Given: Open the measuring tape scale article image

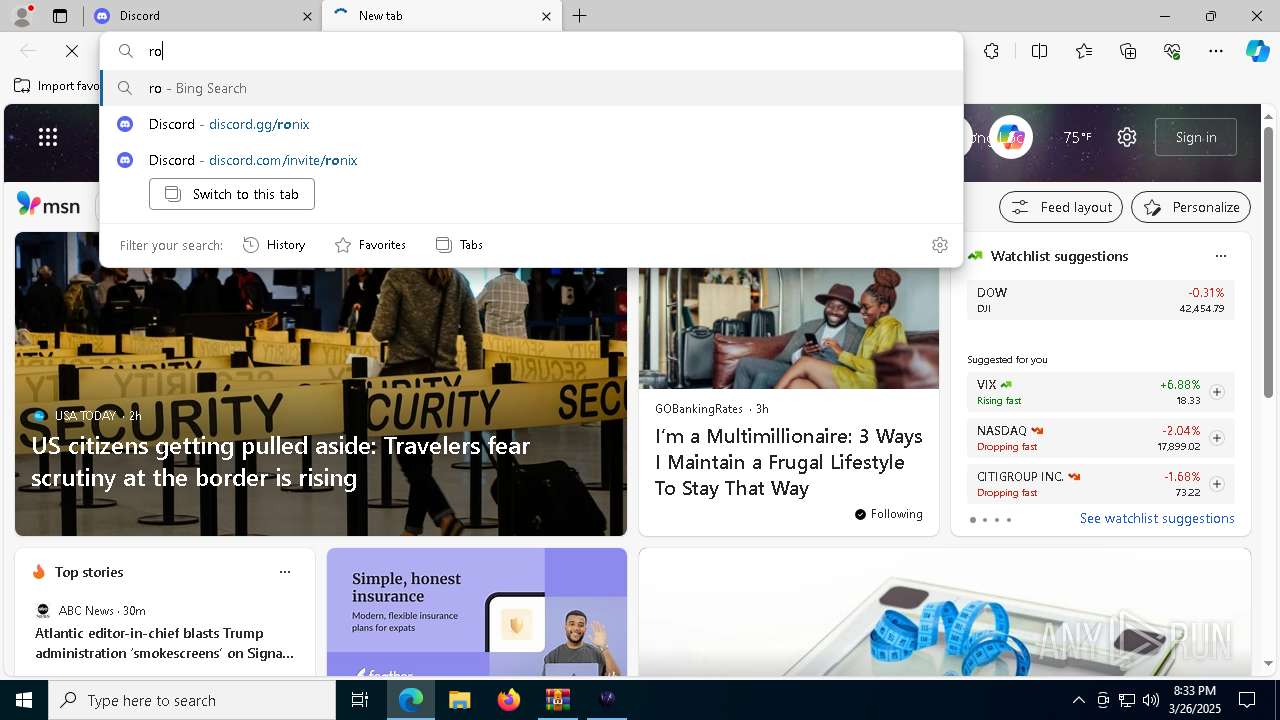Looking at the screenshot, I should click(x=945, y=612).
